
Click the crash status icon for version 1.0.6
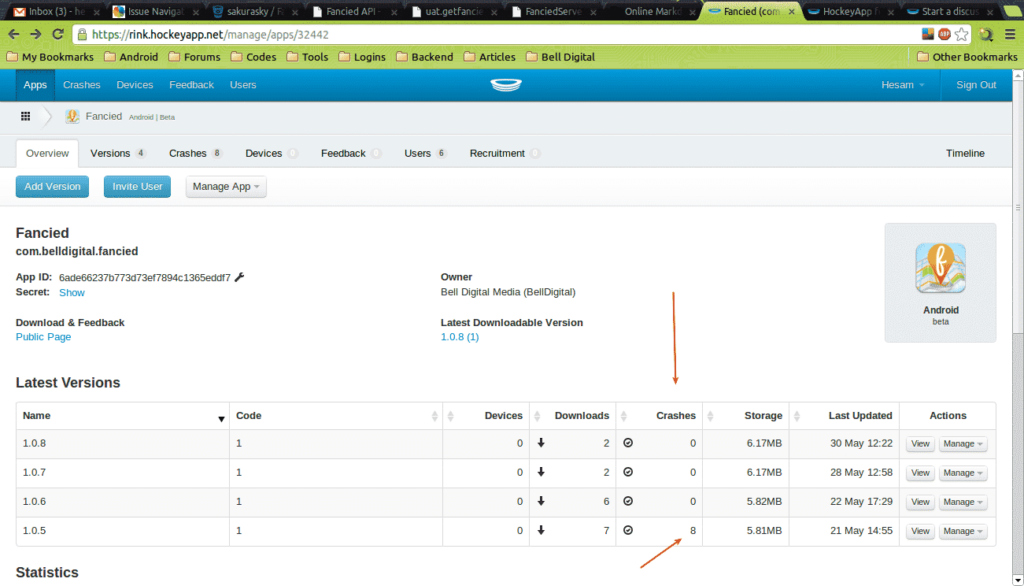628,501
